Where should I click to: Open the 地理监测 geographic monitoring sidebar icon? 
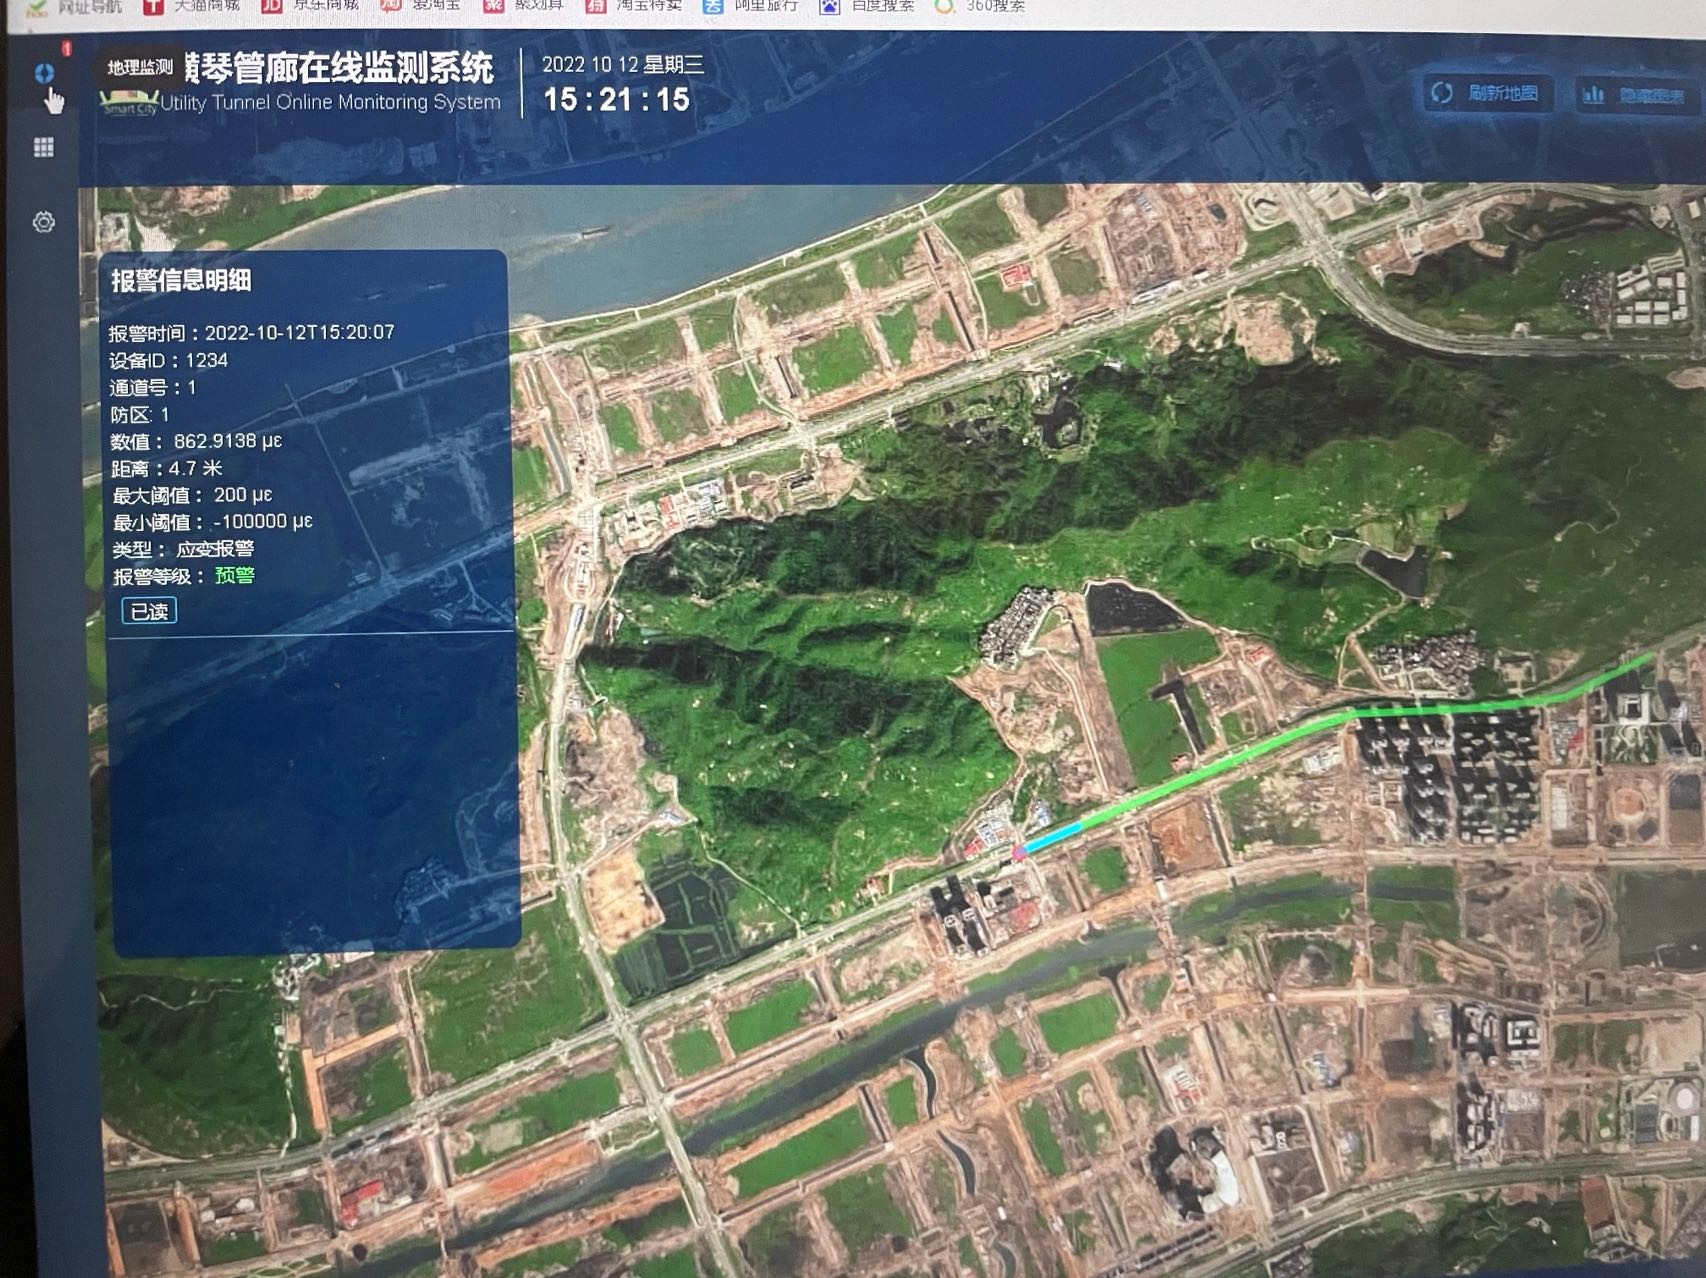point(44,73)
